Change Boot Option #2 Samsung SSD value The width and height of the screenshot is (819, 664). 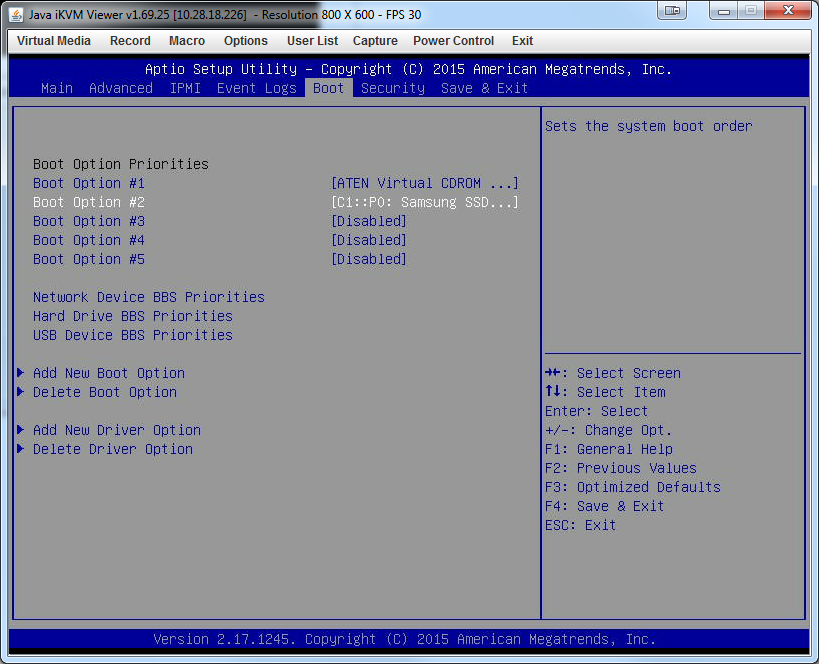(x=424, y=202)
